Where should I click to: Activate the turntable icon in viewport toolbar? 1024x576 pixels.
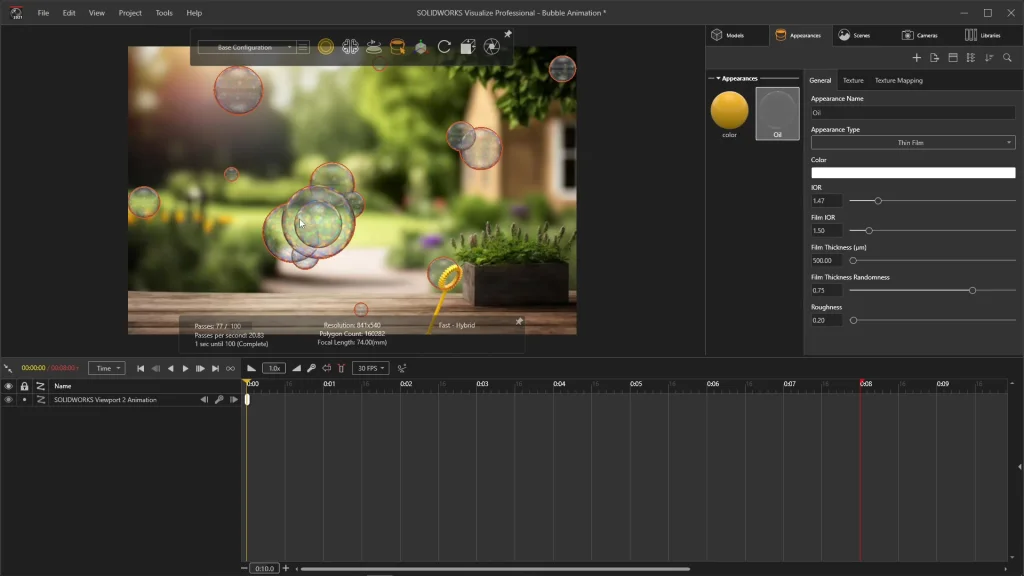(373, 47)
